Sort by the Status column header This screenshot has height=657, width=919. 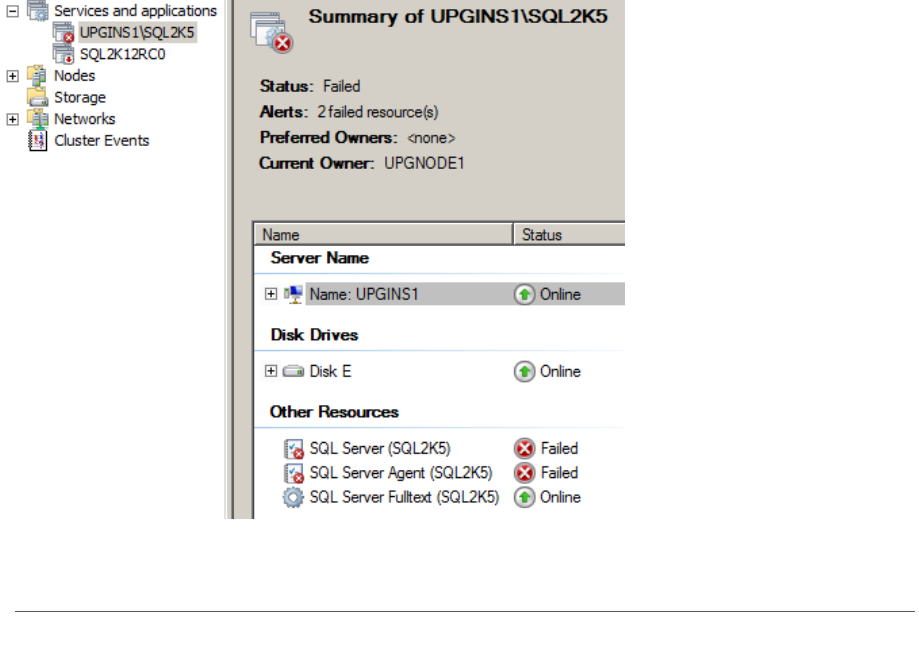[569, 234]
